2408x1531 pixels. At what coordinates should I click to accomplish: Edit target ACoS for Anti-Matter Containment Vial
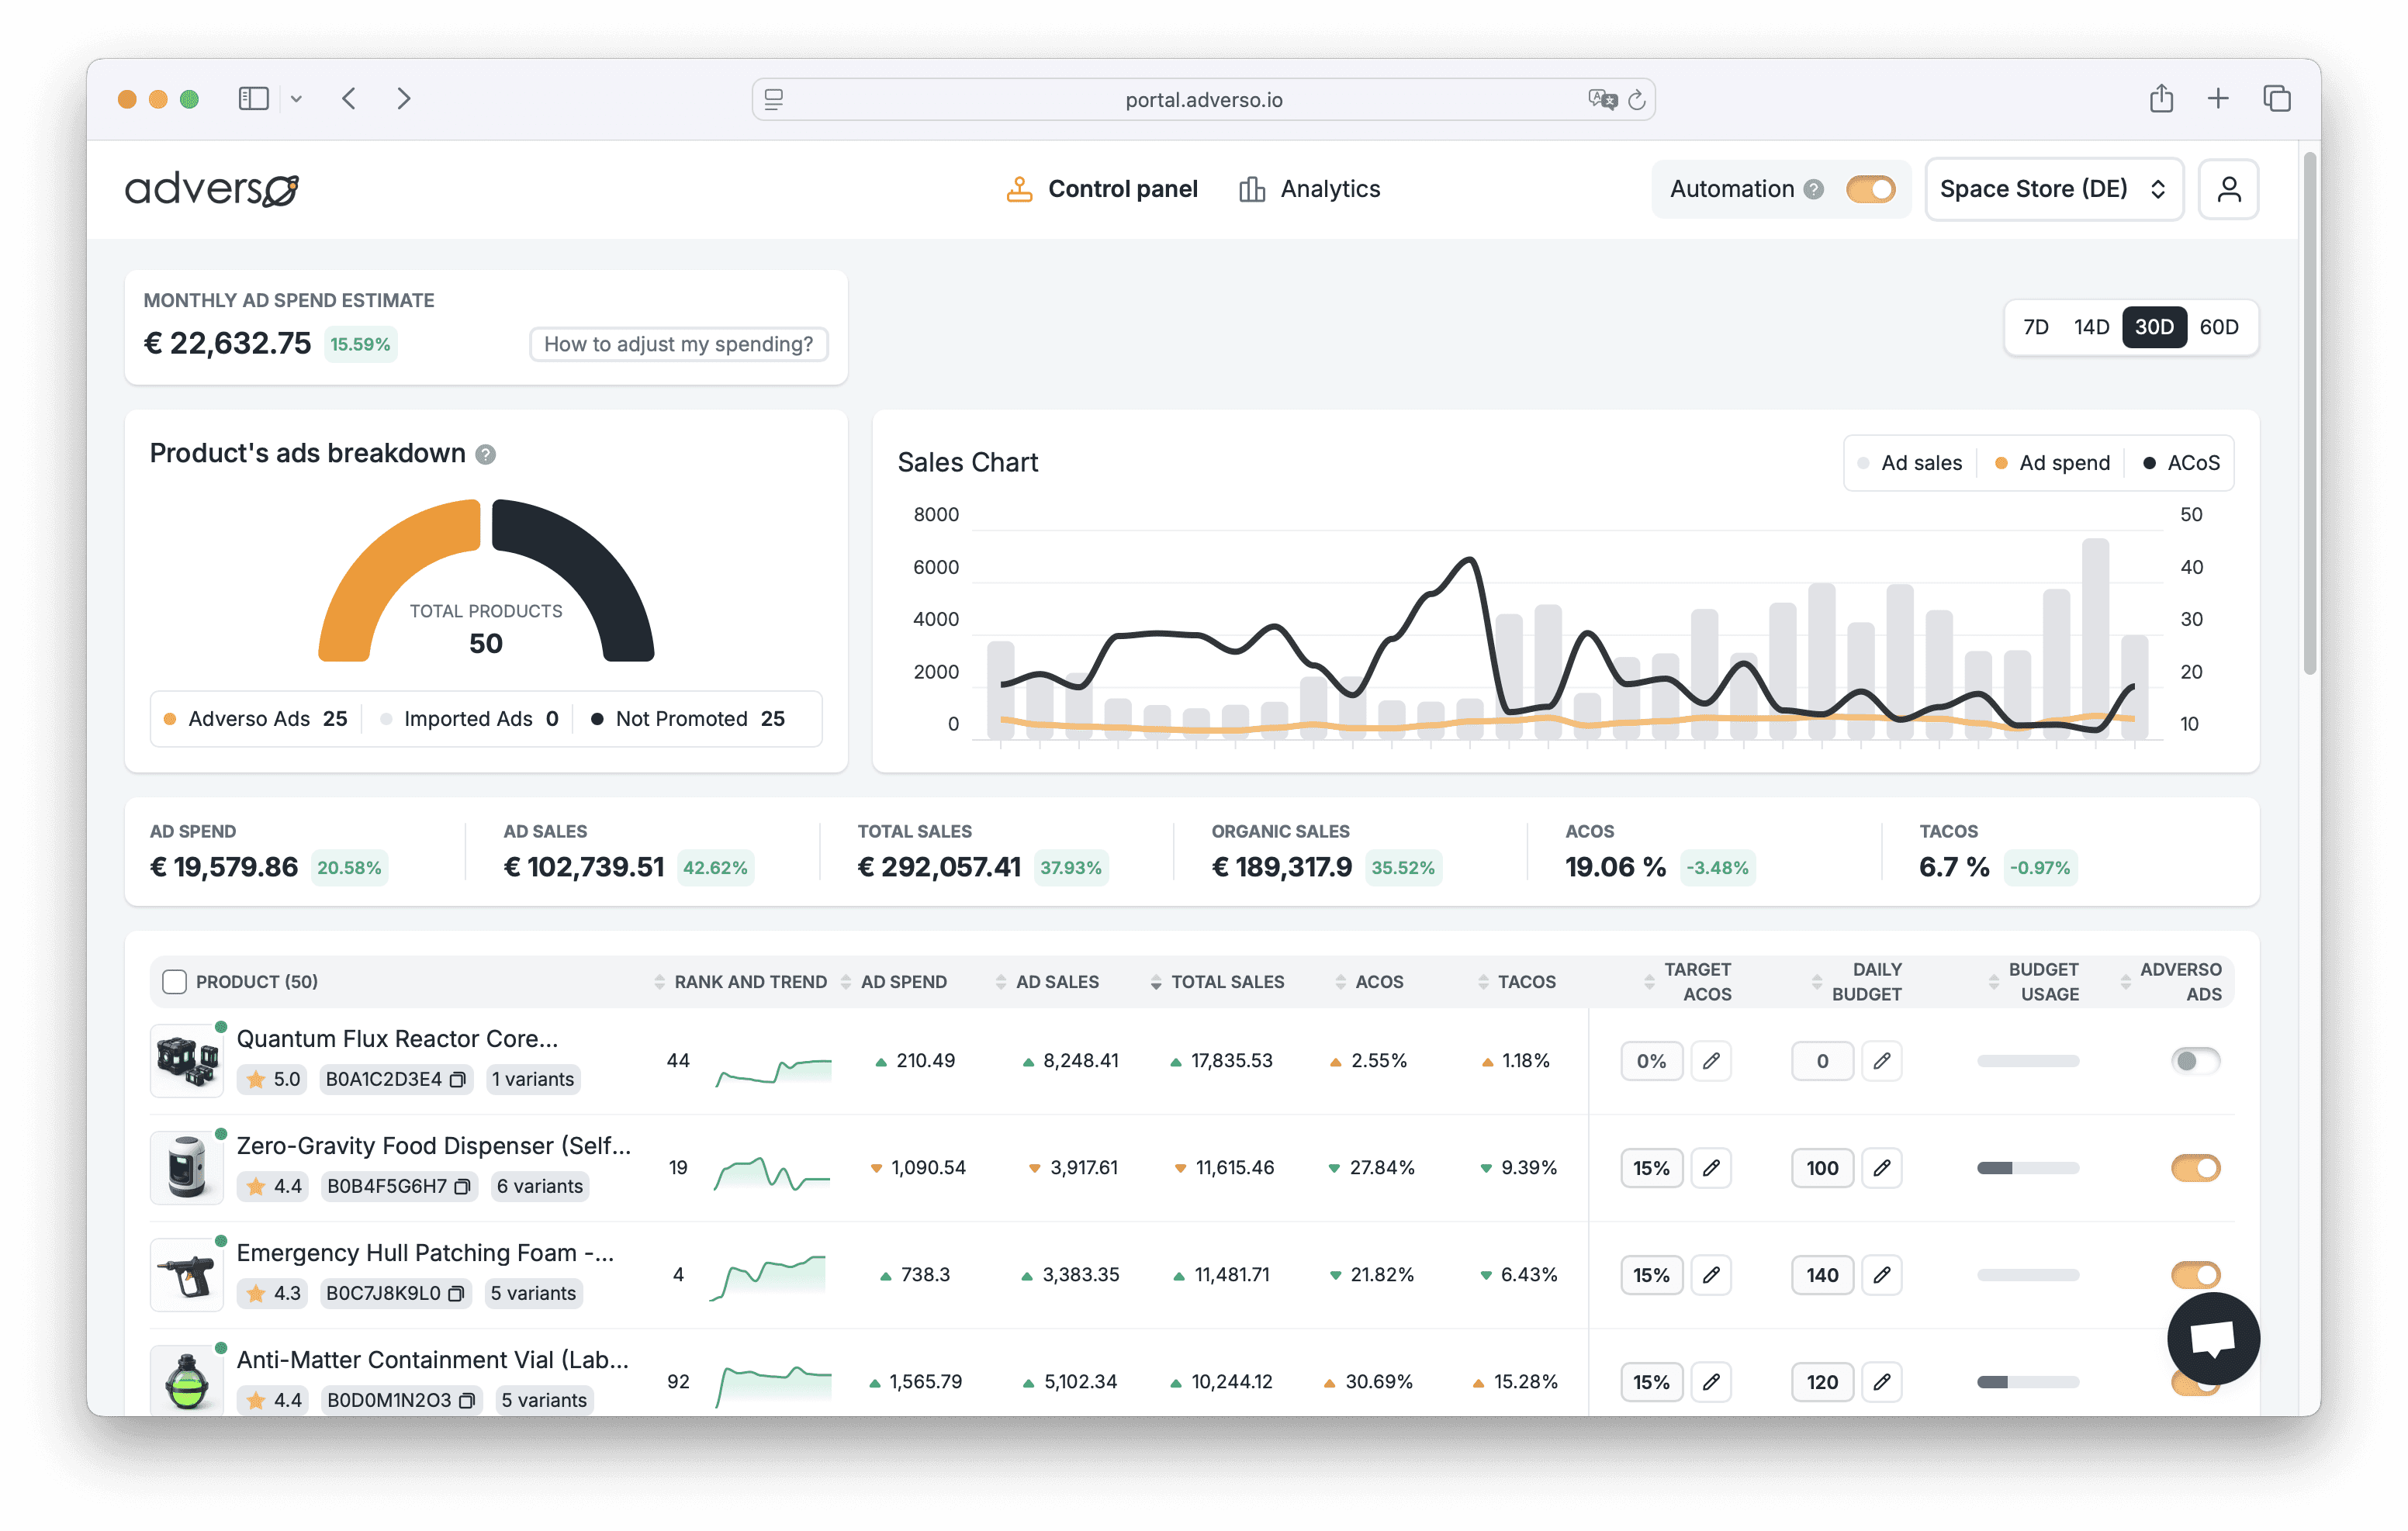[x=1711, y=1381]
